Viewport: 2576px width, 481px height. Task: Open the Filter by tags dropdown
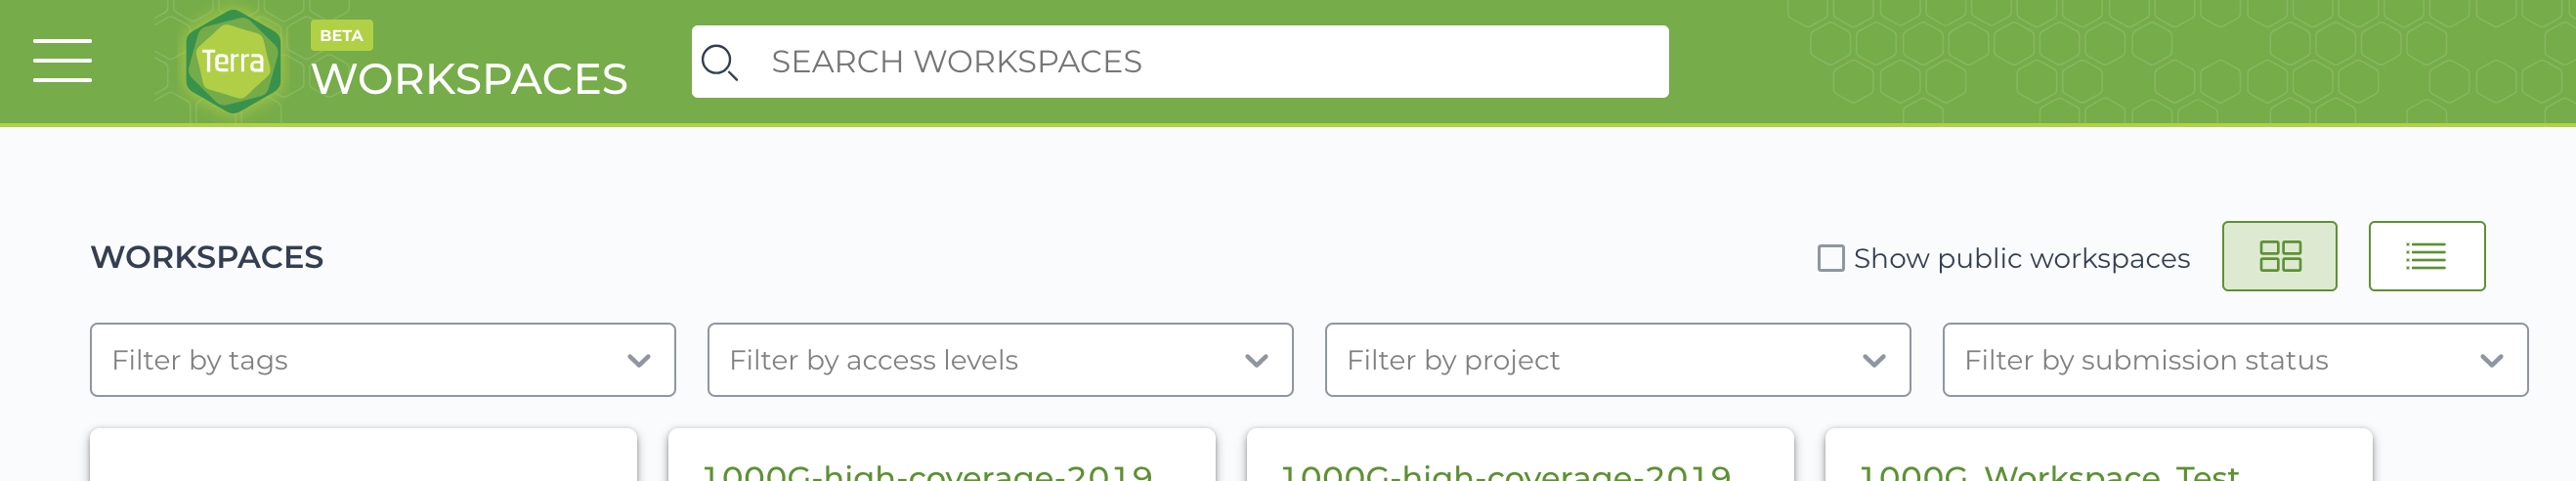(382, 360)
